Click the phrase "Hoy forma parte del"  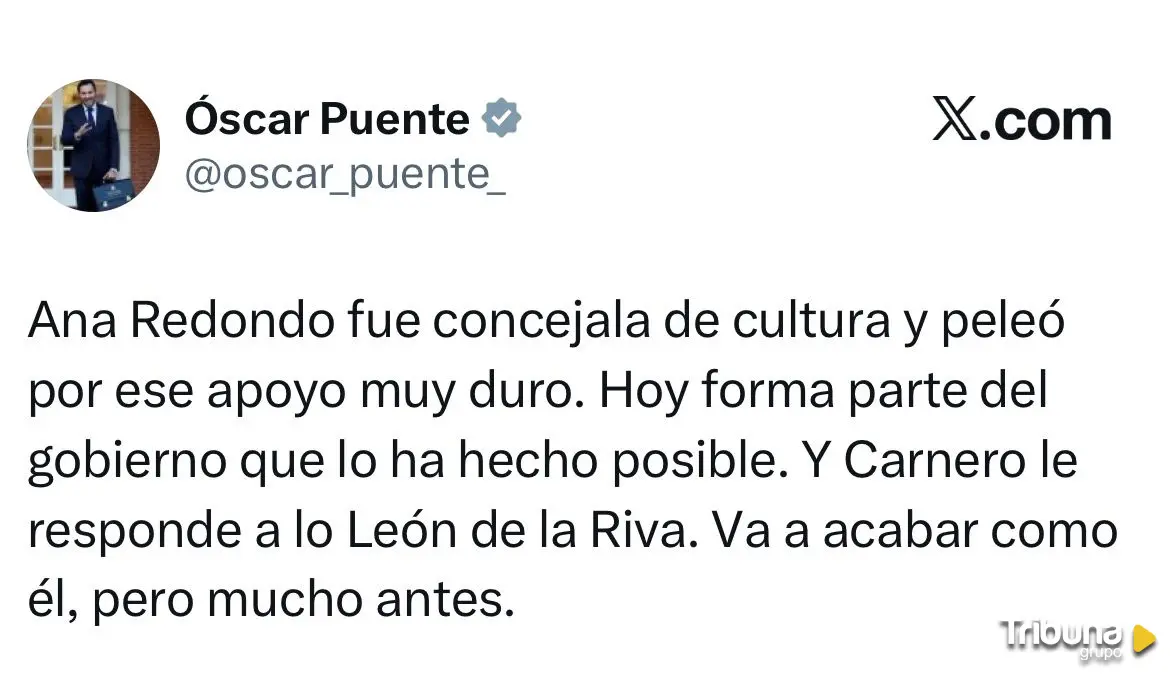coord(823,391)
